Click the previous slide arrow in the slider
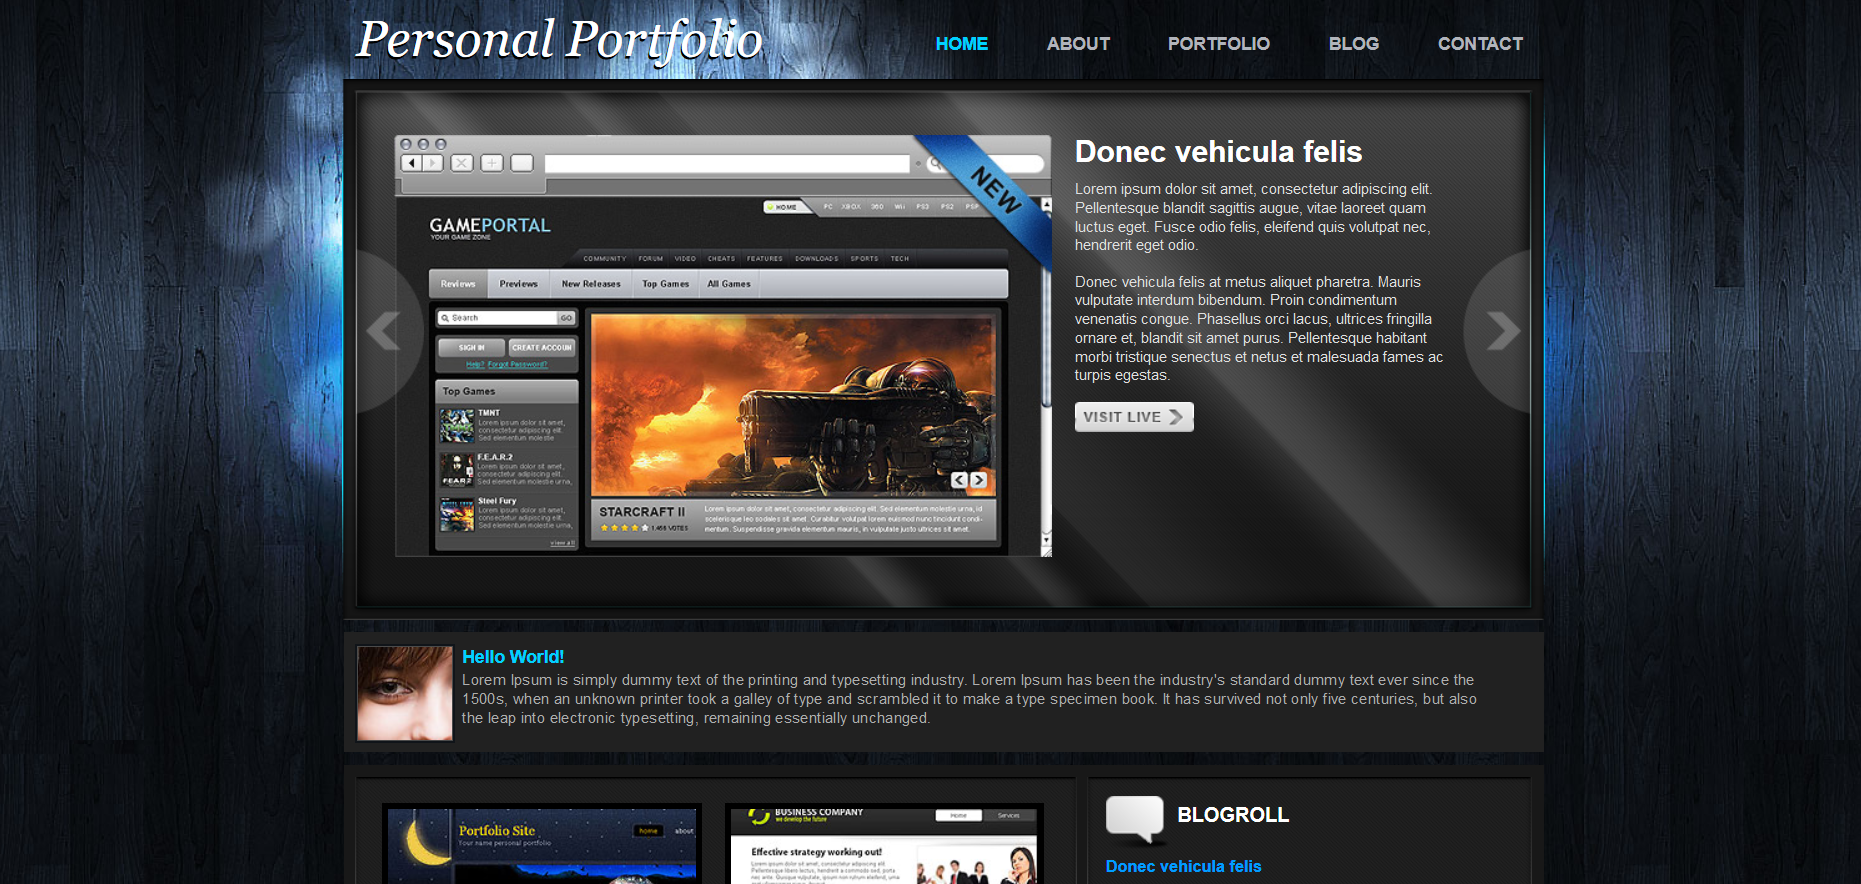Screen dimensions: 1861x884 tap(383, 331)
